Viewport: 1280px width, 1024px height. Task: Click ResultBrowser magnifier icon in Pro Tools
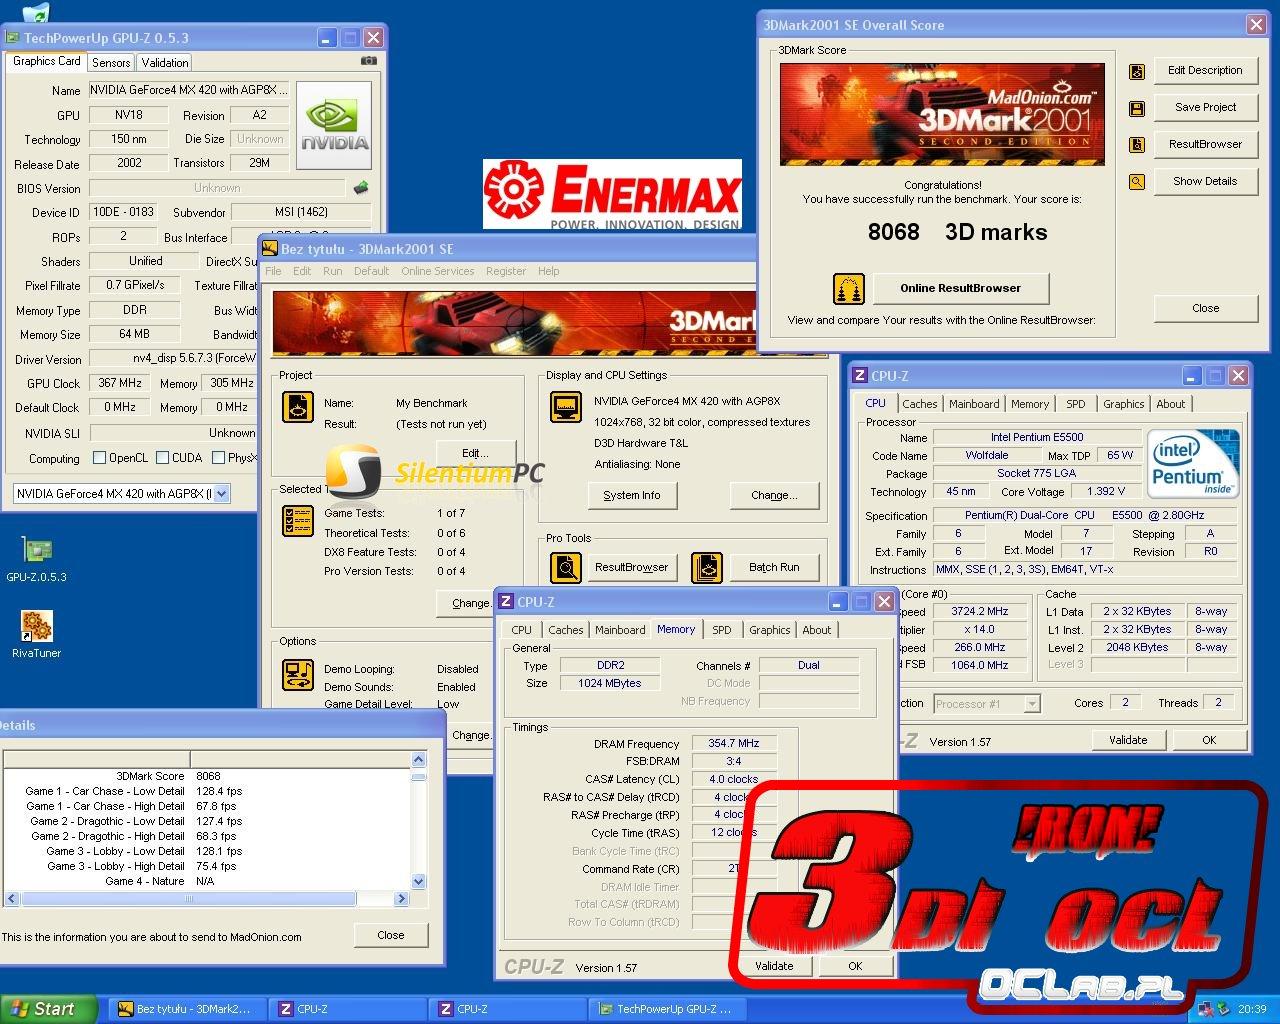[566, 568]
